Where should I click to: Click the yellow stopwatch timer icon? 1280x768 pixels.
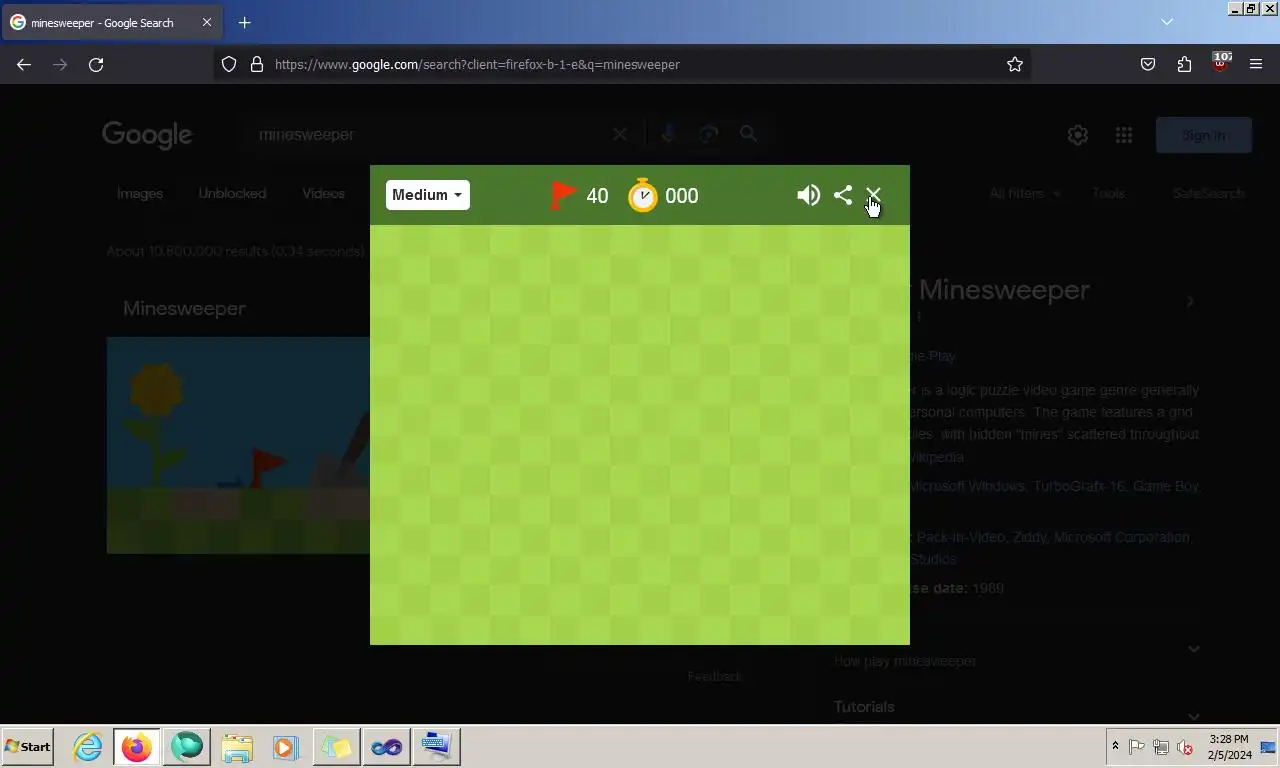click(643, 195)
